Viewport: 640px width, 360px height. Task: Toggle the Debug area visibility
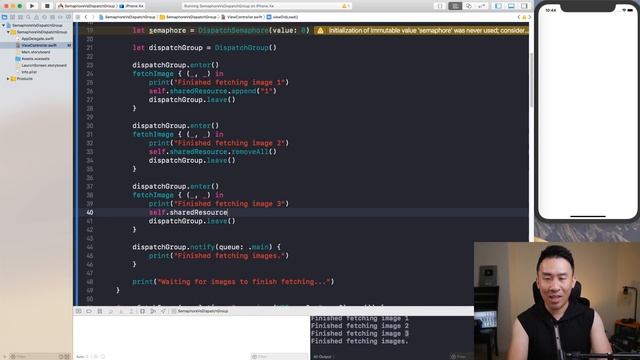511,6
